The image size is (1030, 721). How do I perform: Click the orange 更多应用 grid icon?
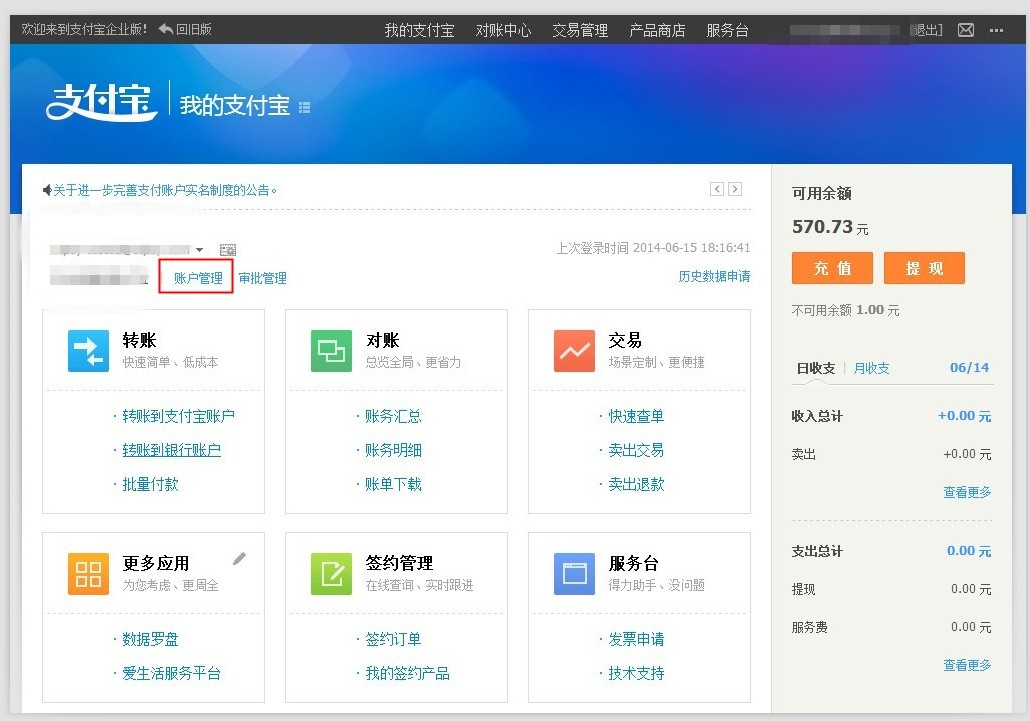[89, 574]
